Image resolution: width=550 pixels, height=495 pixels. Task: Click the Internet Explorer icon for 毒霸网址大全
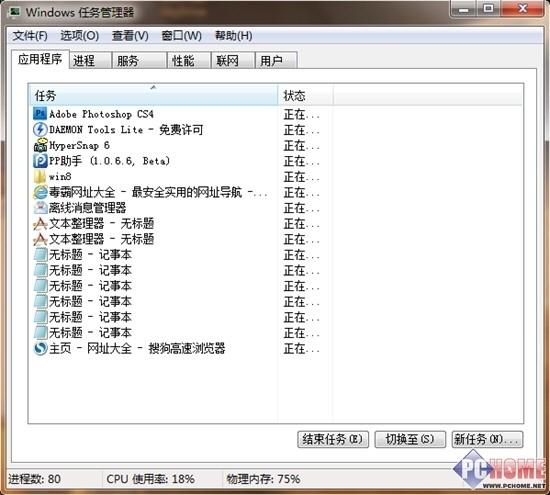40,192
